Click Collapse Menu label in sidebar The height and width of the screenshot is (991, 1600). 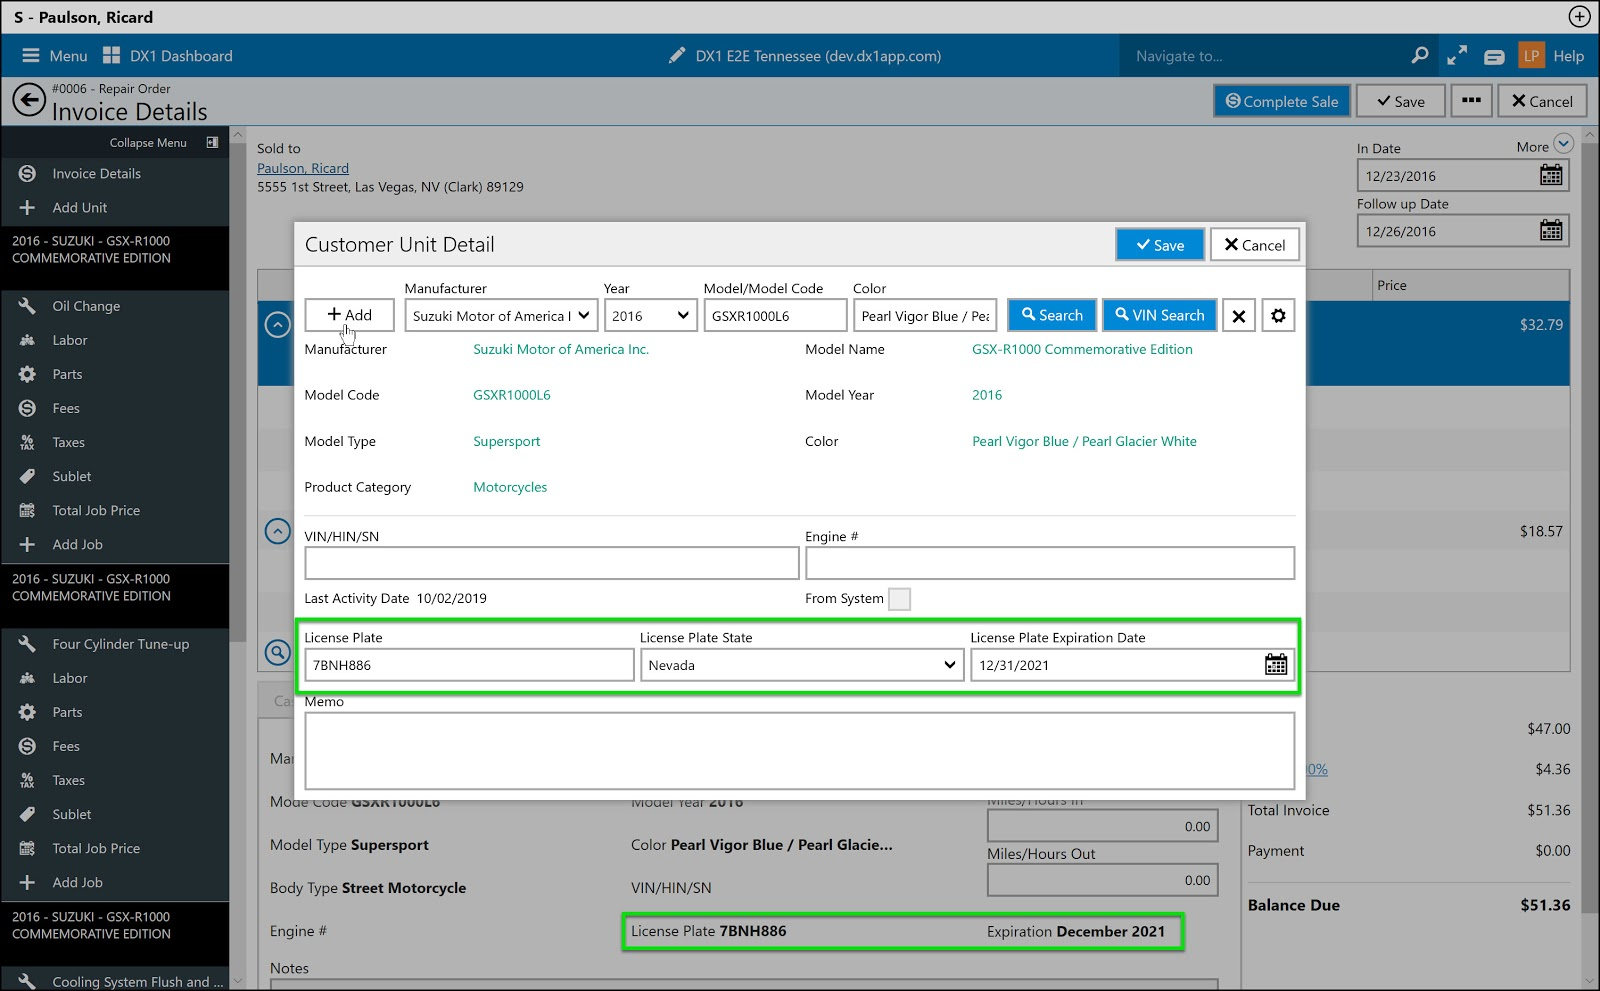pyautogui.click(x=148, y=143)
